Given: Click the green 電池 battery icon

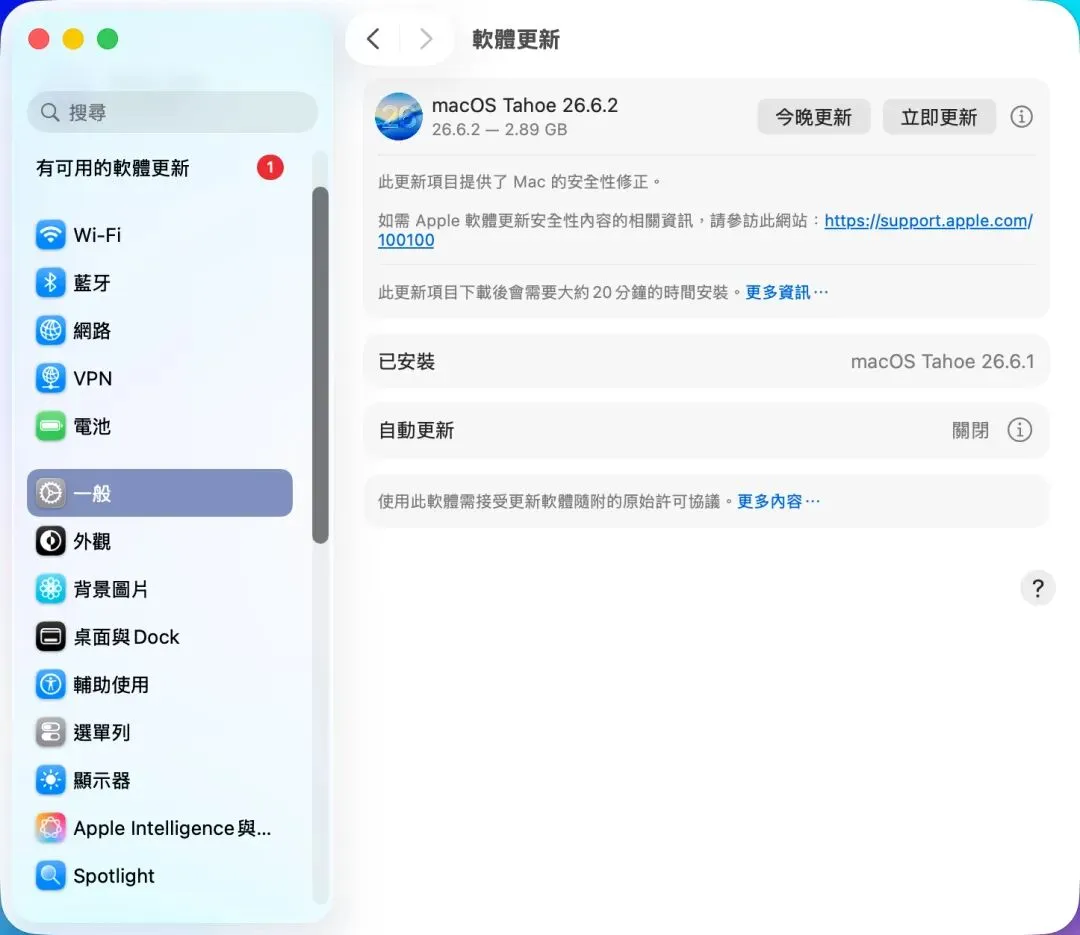Looking at the screenshot, I should point(50,427).
